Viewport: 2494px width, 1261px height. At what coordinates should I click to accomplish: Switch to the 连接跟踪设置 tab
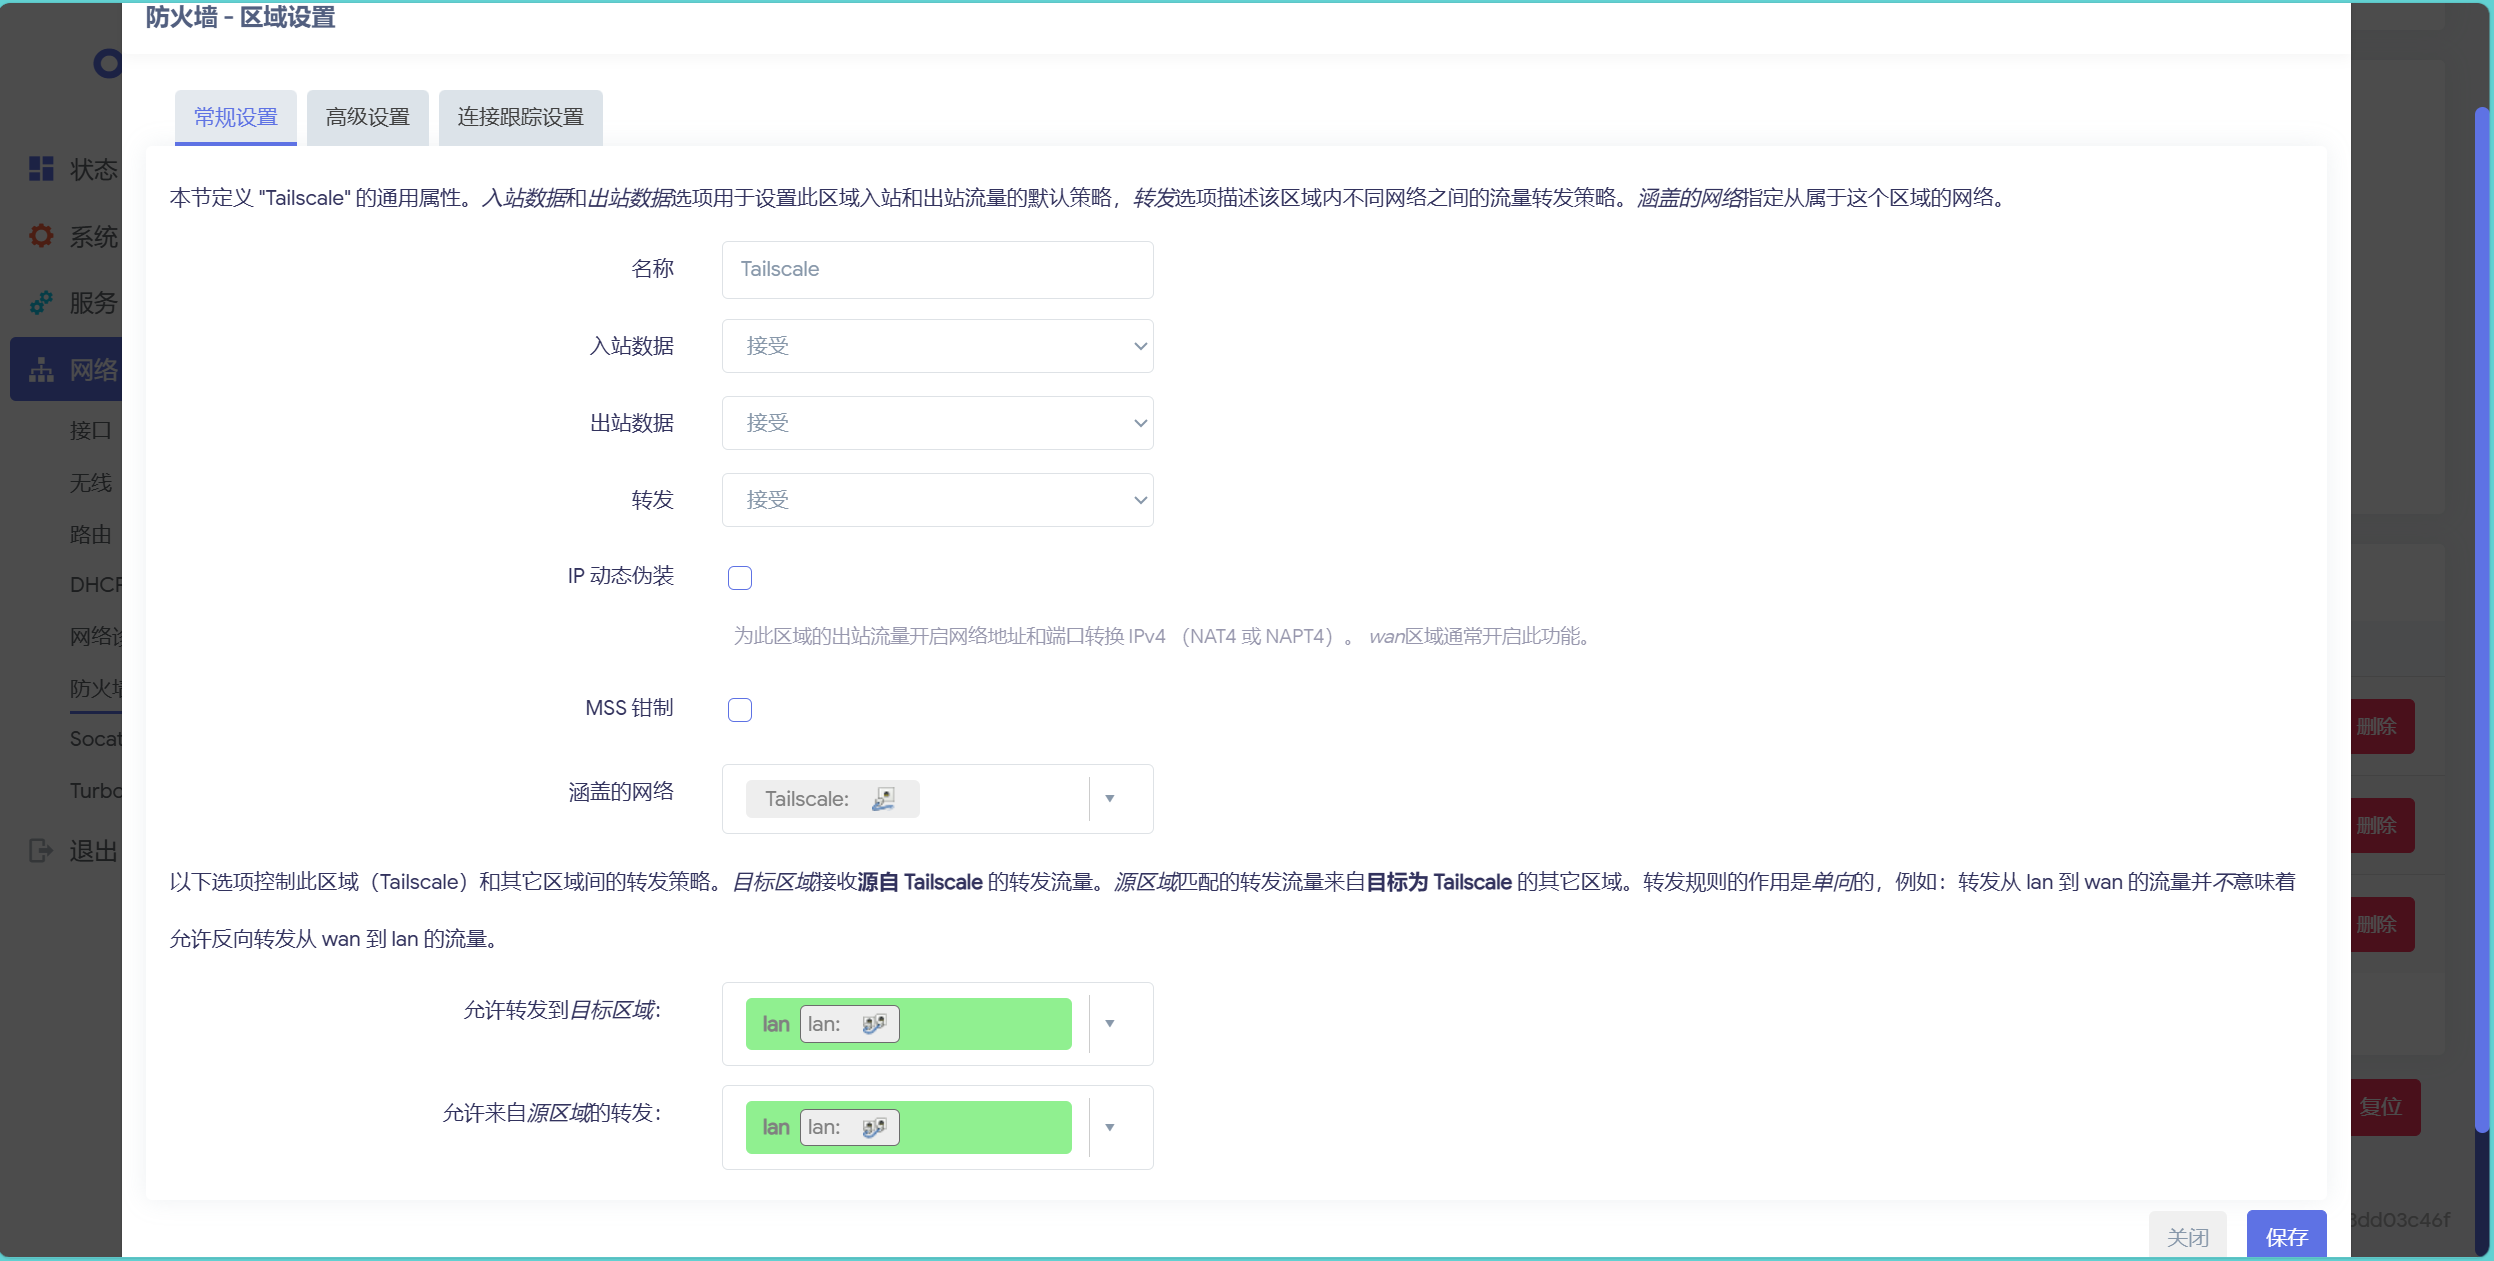[x=520, y=118]
